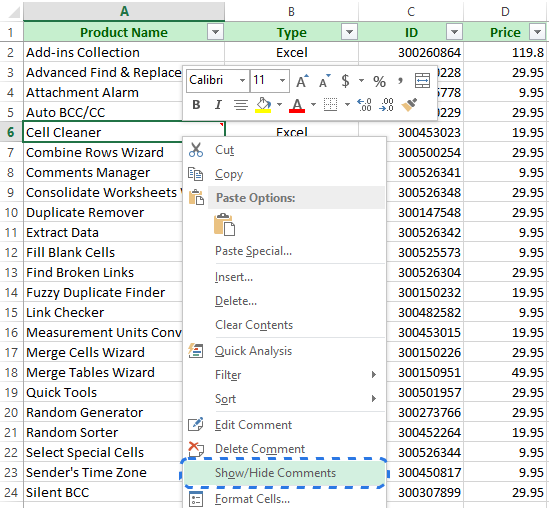Select the Add-ins Collection cell
549x508 pixels.
tap(124, 52)
